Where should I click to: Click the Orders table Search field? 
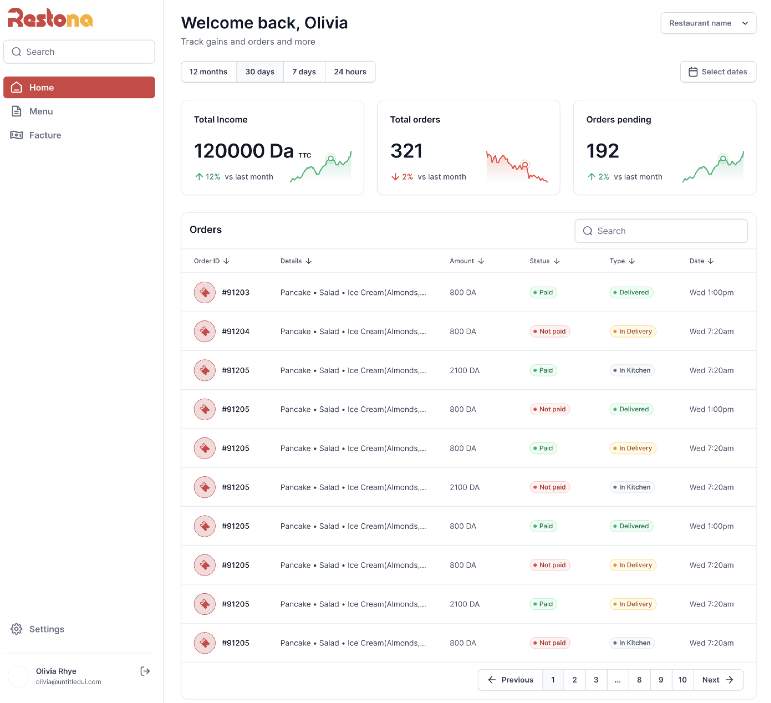(x=661, y=231)
